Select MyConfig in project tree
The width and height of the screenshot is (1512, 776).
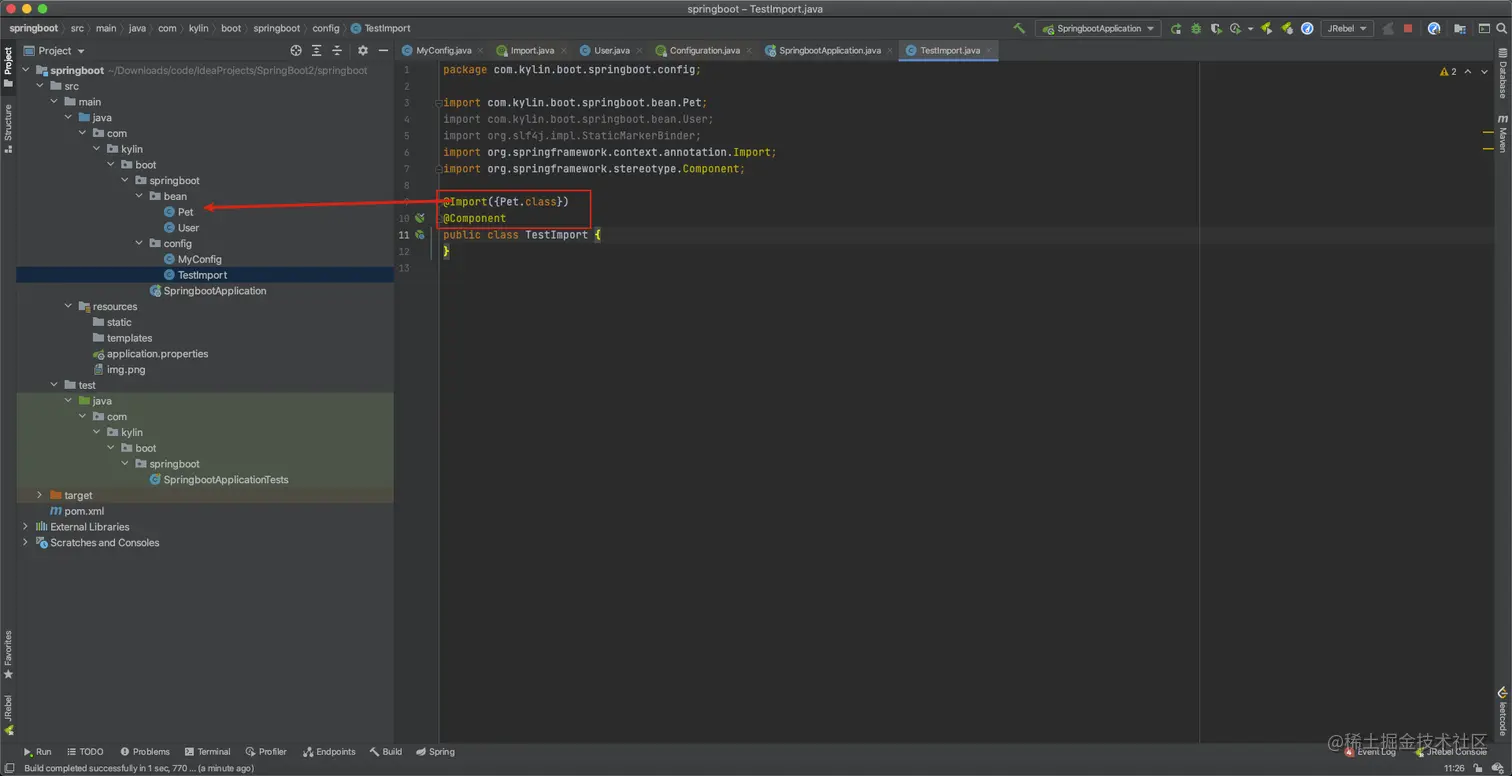pos(192,259)
